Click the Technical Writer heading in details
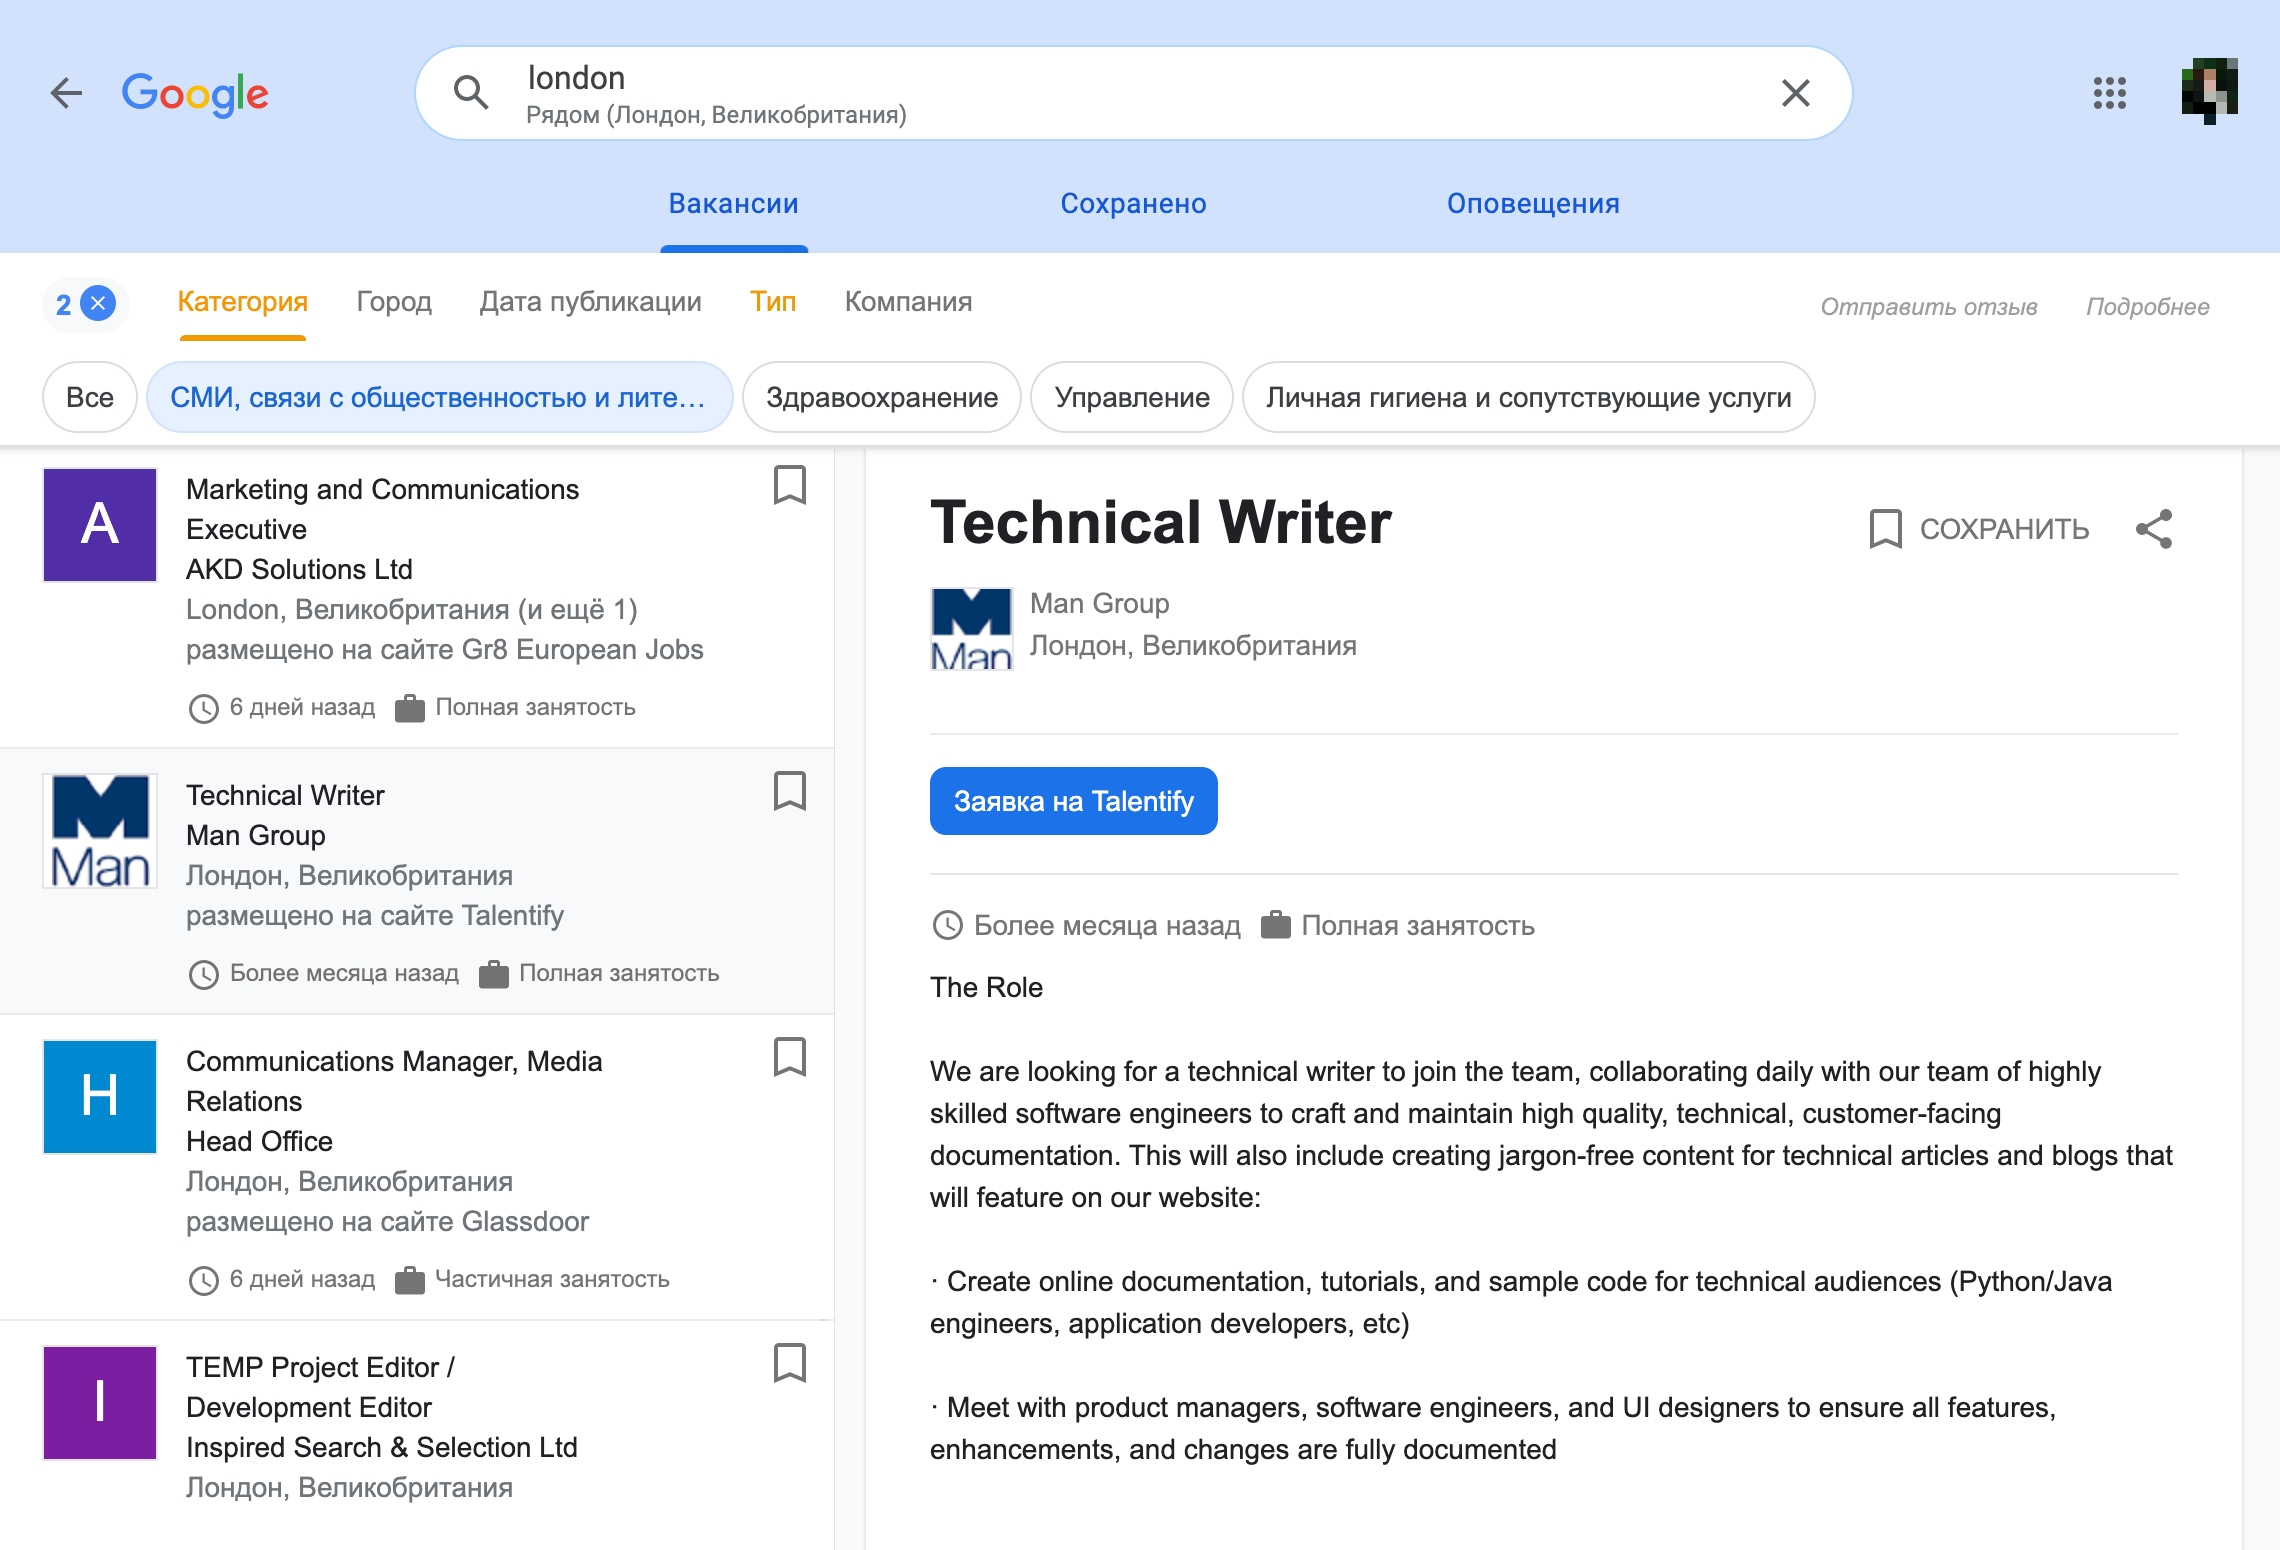2280x1550 pixels. coord(1160,523)
